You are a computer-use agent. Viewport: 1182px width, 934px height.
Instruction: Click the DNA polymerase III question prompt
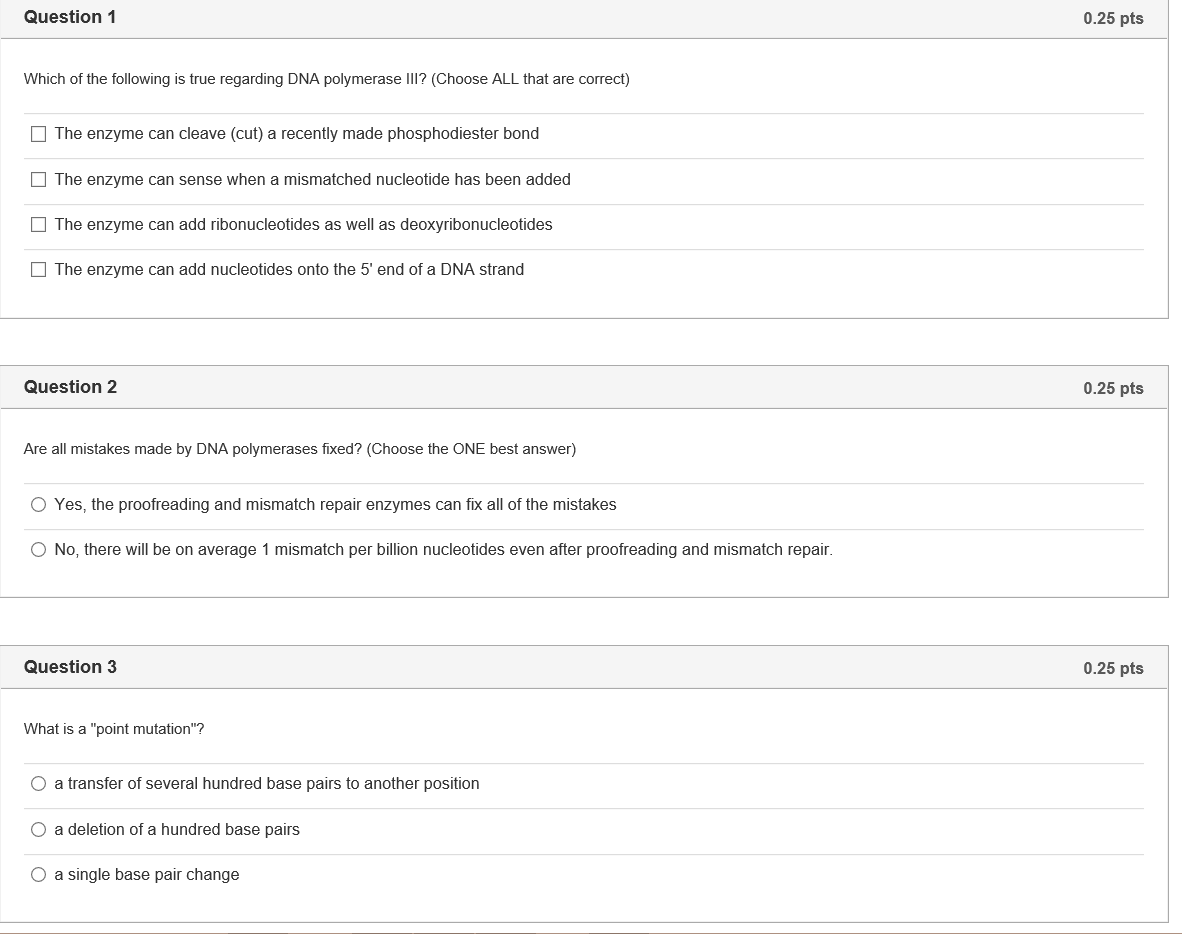[326, 79]
